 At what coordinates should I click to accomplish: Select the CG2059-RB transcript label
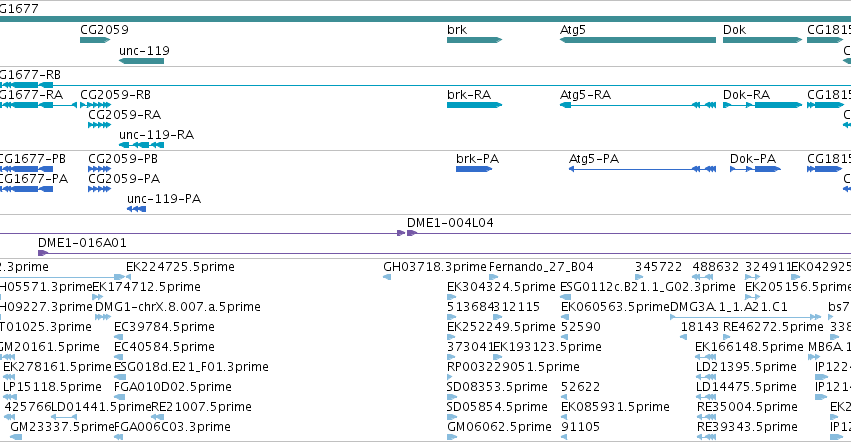116,94
